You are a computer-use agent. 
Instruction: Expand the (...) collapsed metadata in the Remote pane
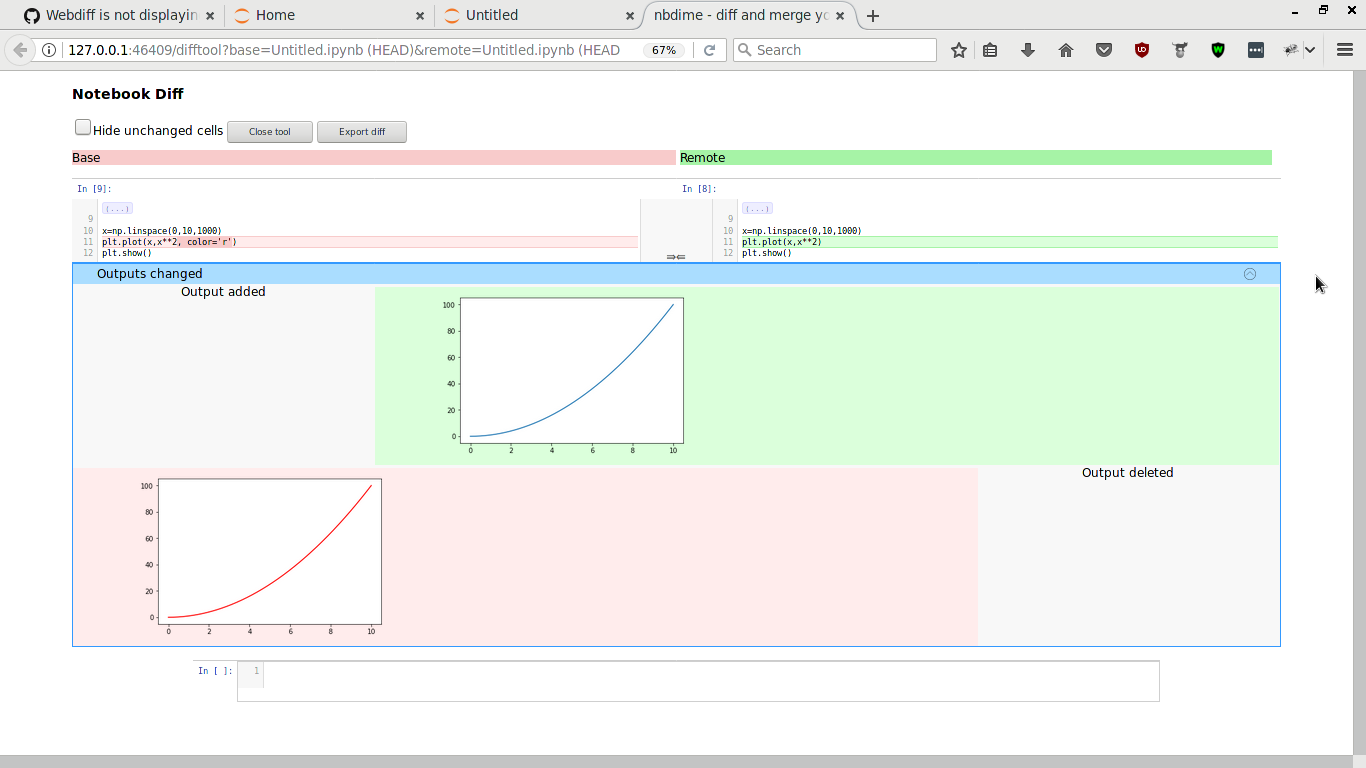coord(757,207)
